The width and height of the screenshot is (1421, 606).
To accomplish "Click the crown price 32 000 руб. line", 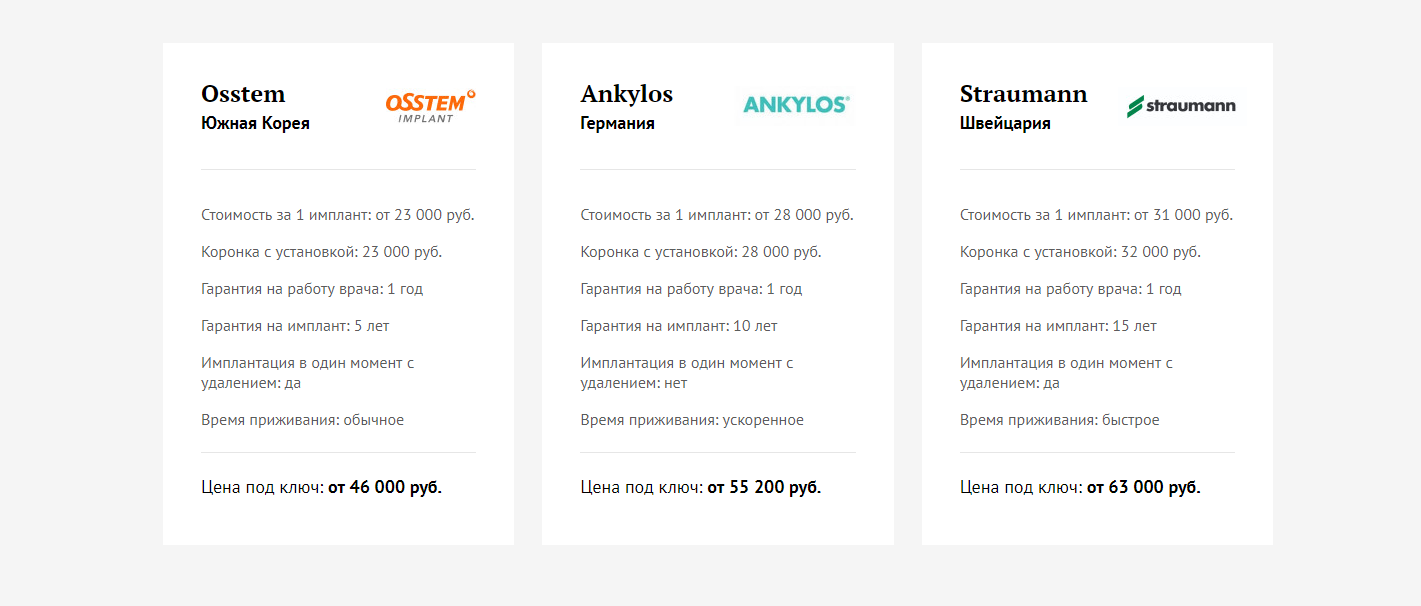I will (1081, 252).
